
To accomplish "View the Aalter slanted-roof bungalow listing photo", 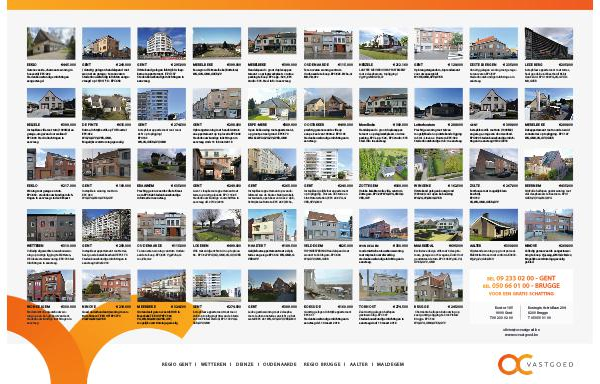I will click(x=494, y=225).
